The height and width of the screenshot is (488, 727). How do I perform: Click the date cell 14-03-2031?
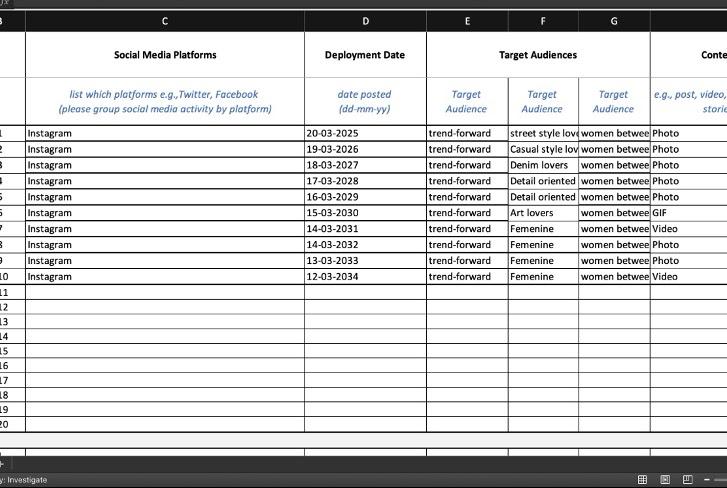coord(365,229)
